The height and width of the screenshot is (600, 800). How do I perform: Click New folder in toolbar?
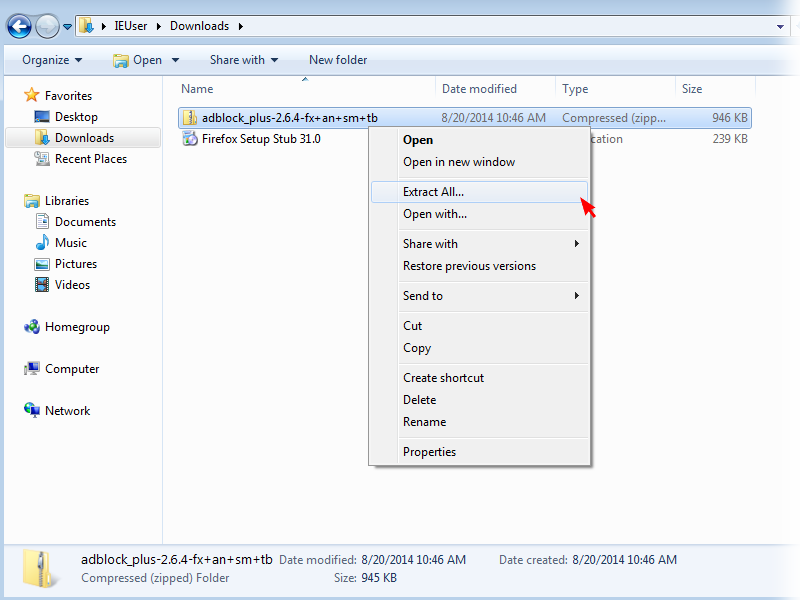(x=338, y=60)
